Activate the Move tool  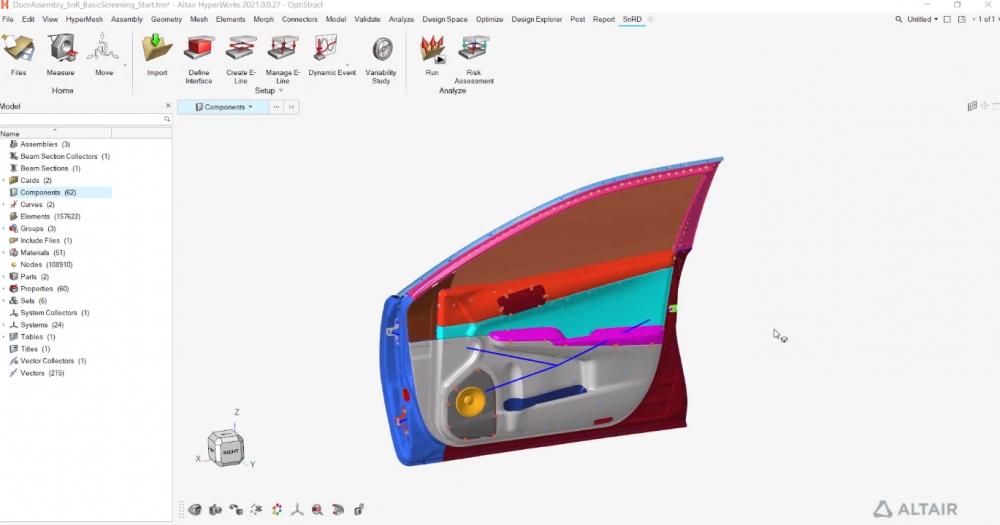coord(104,55)
